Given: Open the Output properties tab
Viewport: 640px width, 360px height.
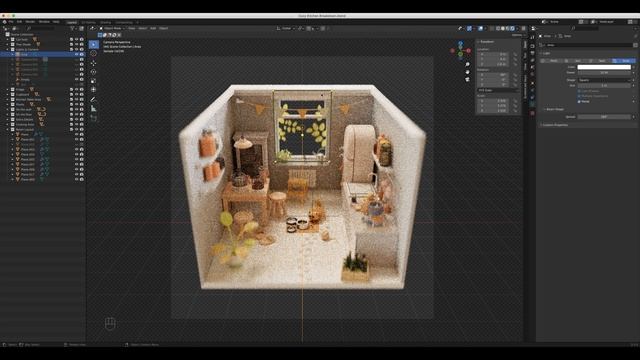Looking at the screenshot, I should pos(532,53).
